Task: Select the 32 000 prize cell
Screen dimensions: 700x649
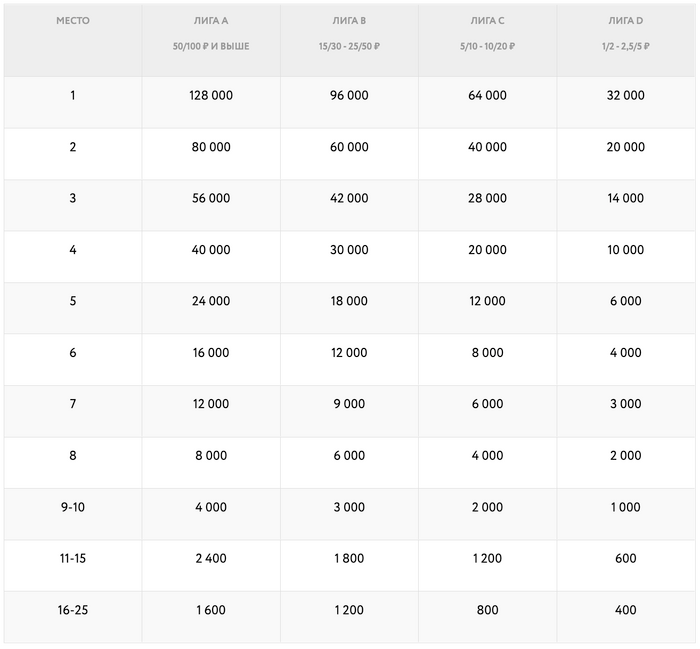Action: [x=626, y=96]
